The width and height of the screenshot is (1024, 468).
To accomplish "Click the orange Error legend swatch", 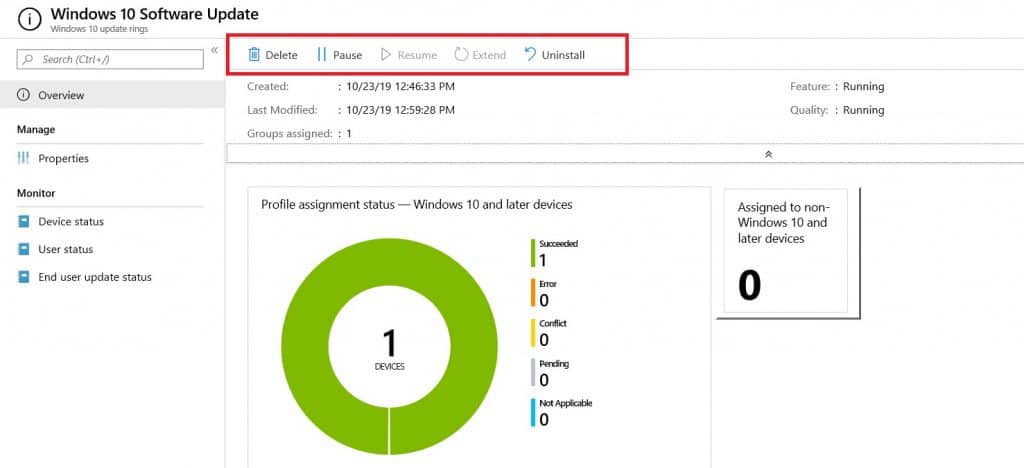I will [x=533, y=293].
